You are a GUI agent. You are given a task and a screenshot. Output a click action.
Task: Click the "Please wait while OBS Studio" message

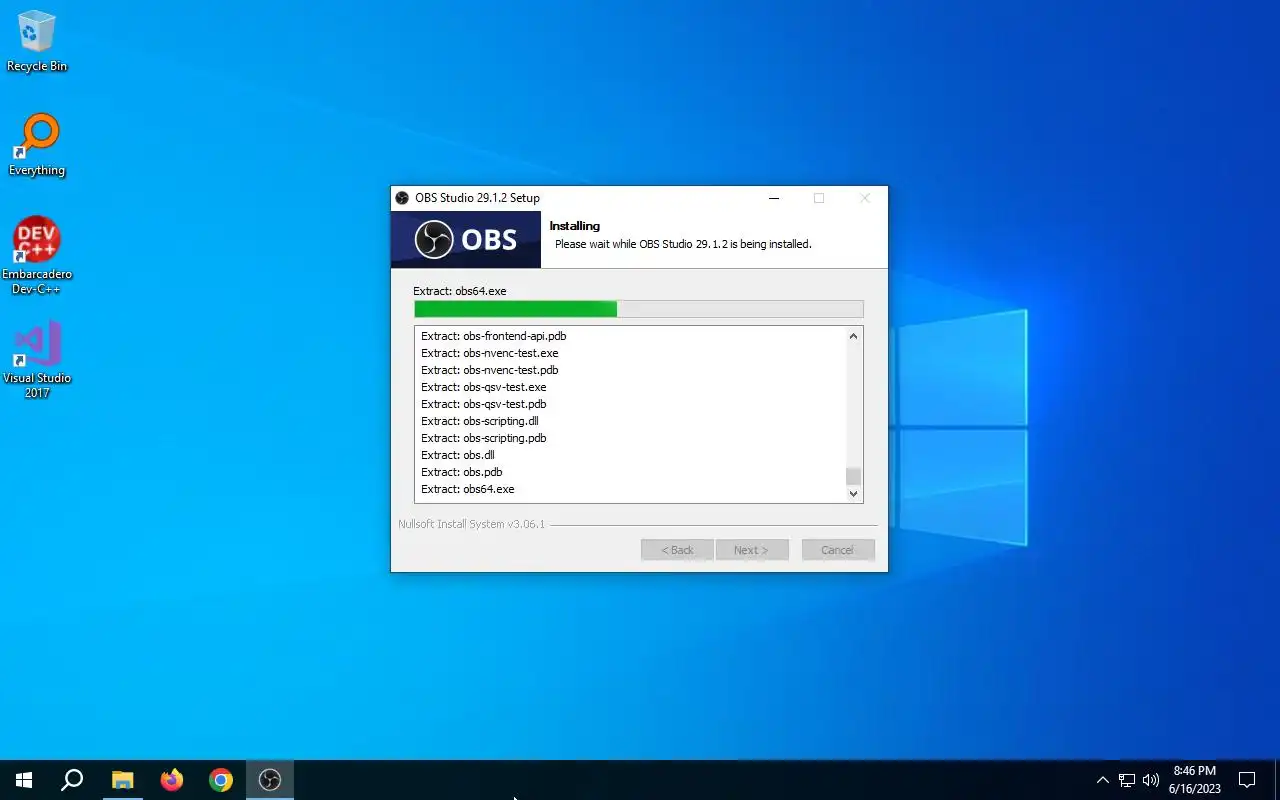tap(683, 244)
